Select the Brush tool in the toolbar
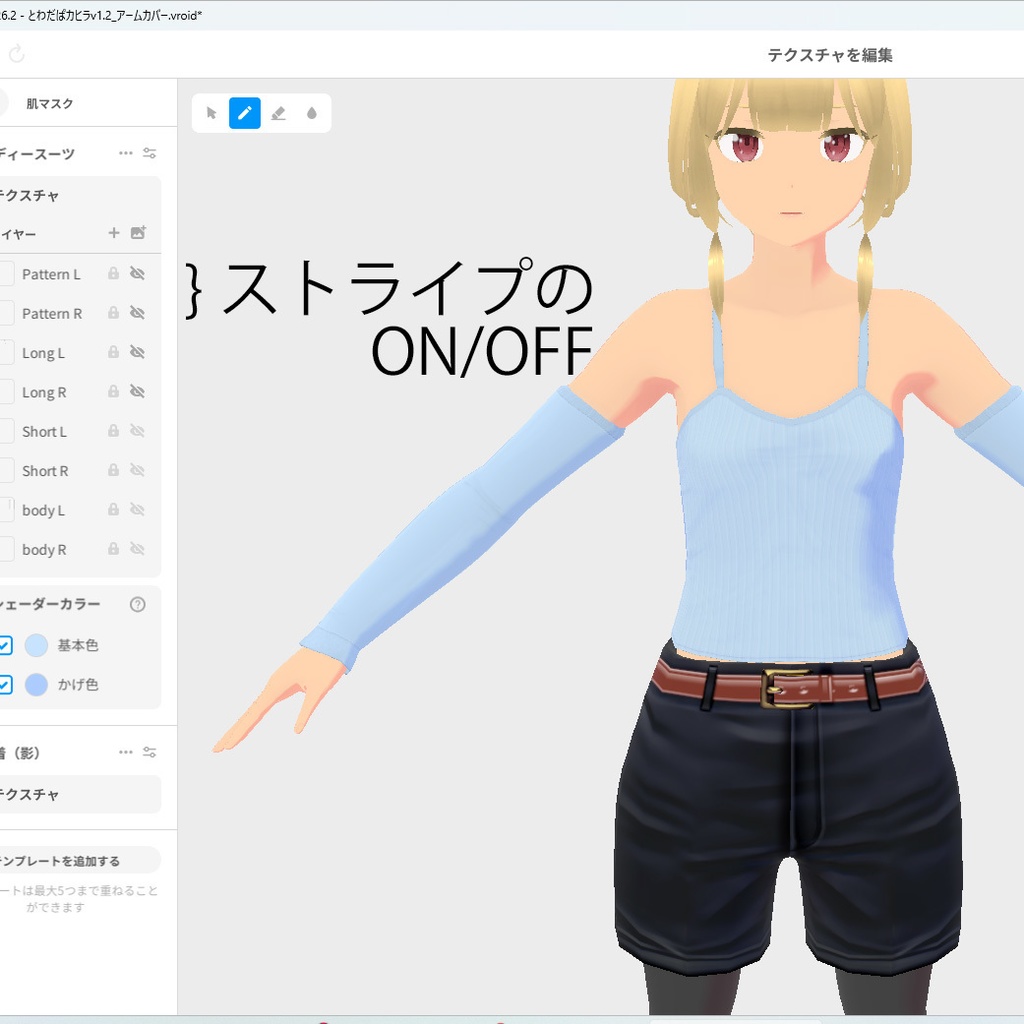This screenshot has height=1024, width=1024. pyautogui.click(x=244, y=113)
